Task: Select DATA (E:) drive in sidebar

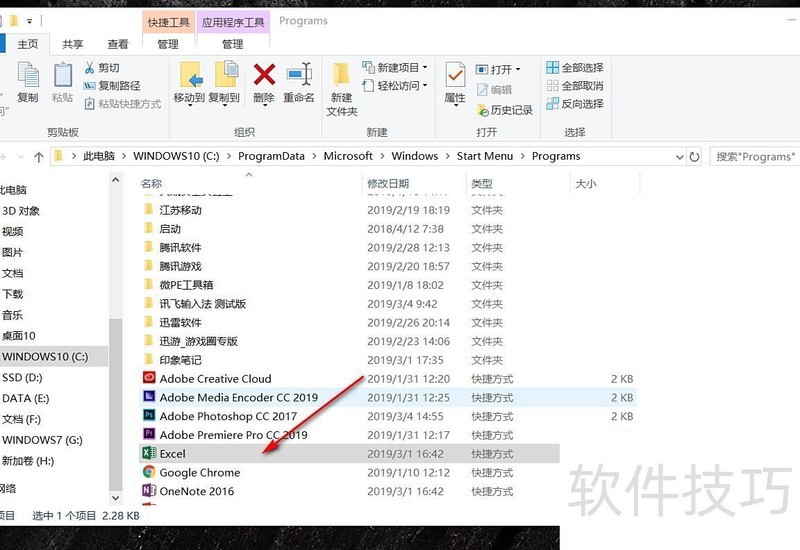Action: [26, 398]
